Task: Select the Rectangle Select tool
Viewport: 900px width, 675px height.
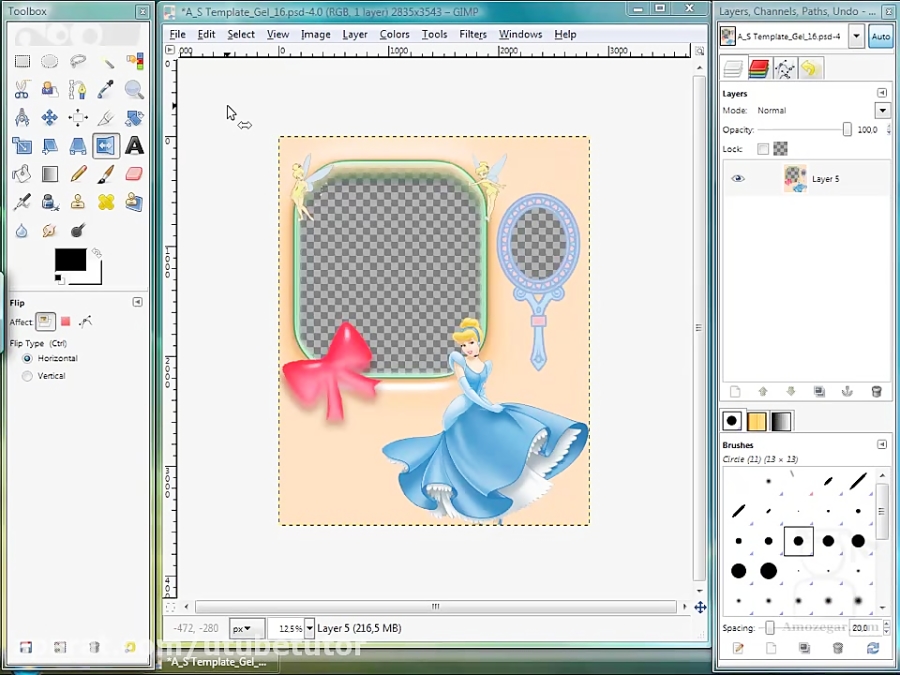Action: [22, 60]
